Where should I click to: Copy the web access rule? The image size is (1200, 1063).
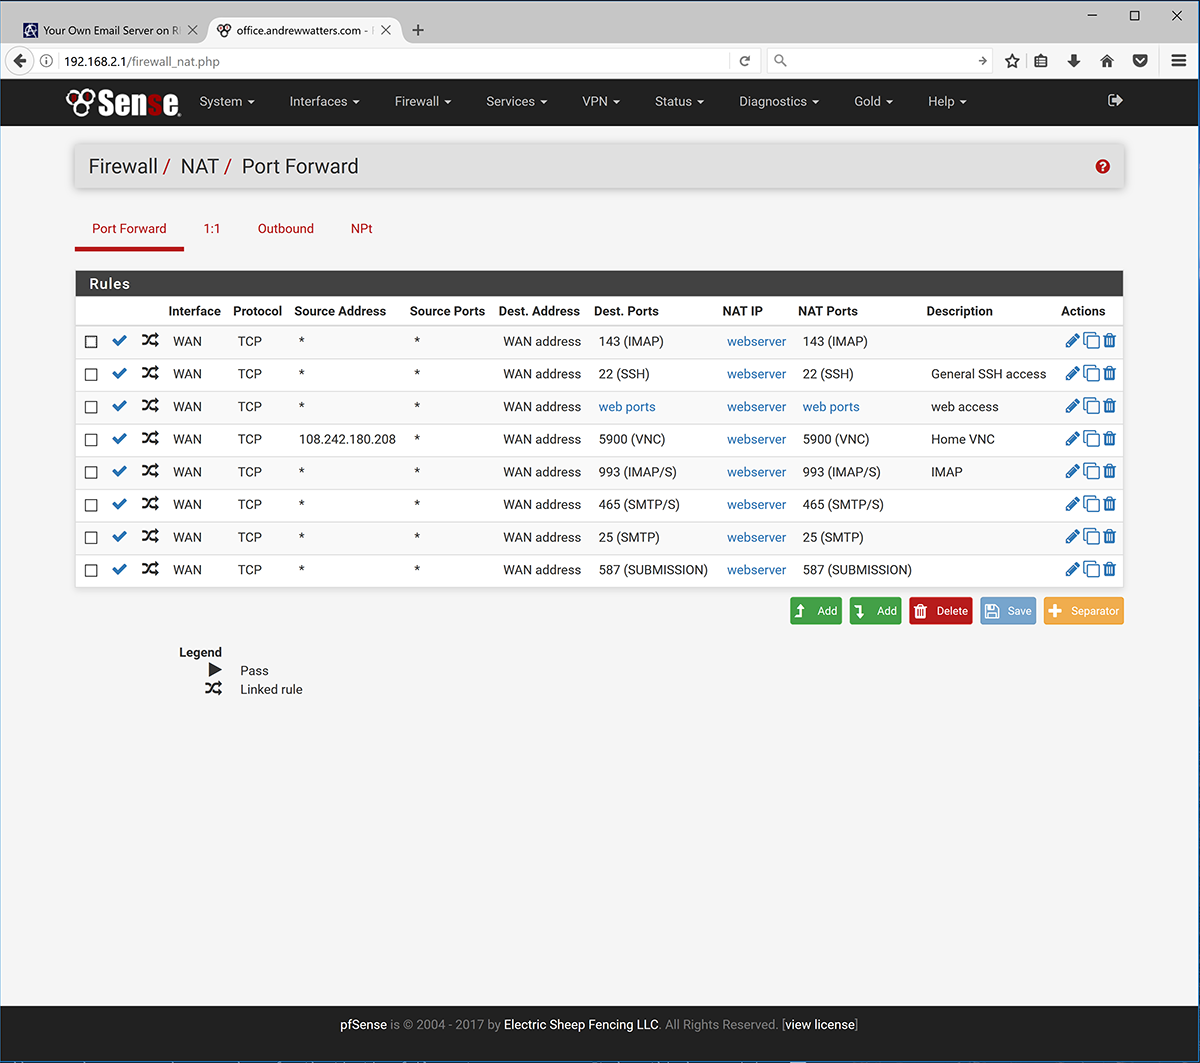click(x=1092, y=406)
